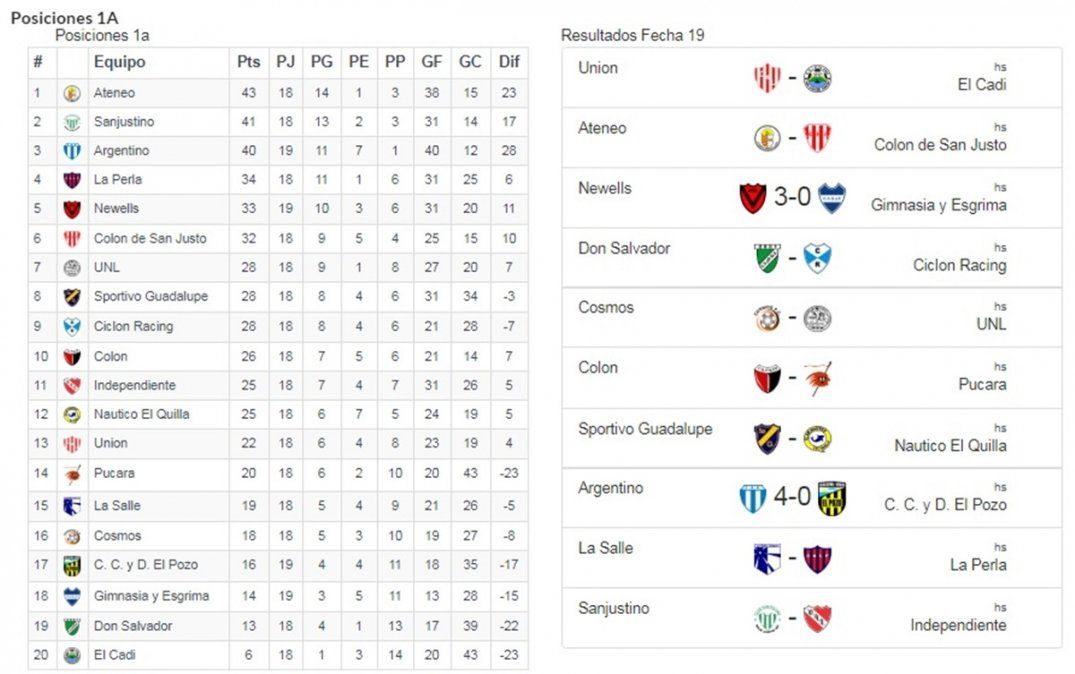Image resolution: width=1075 pixels, height=674 pixels.
Task: Select the Union vs El Cadi match row
Action: tap(811, 77)
